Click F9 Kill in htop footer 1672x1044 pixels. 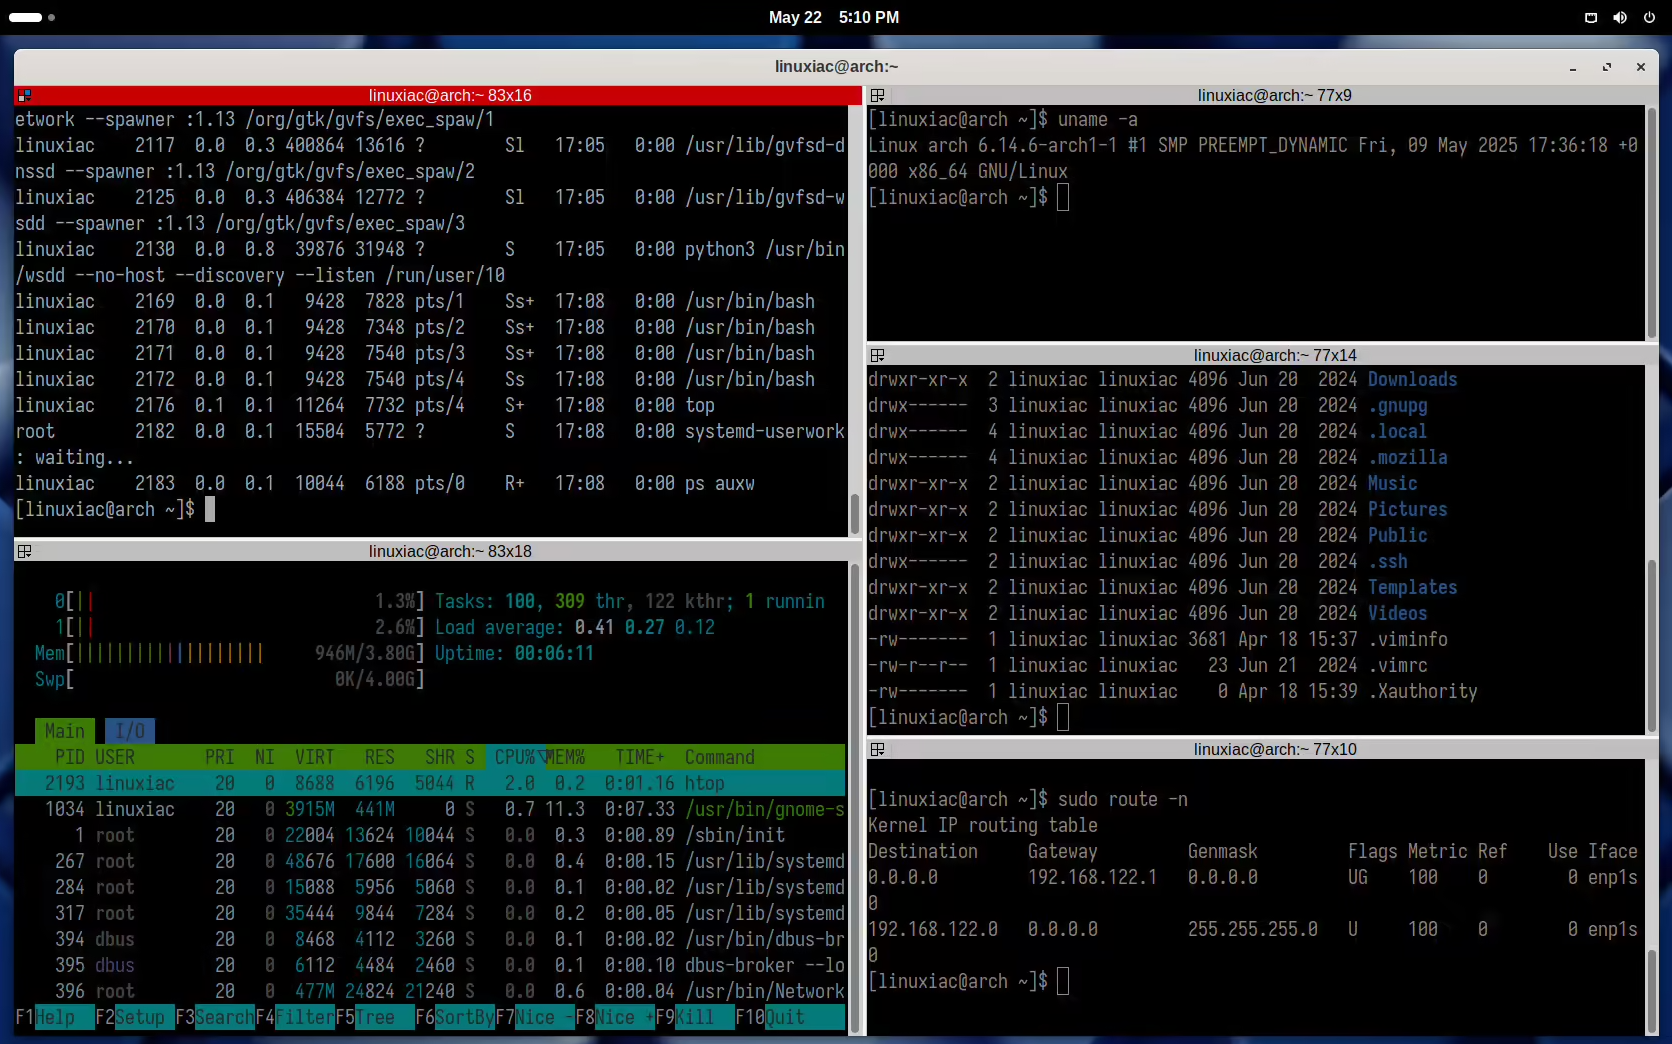click(x=695, y=1017)
